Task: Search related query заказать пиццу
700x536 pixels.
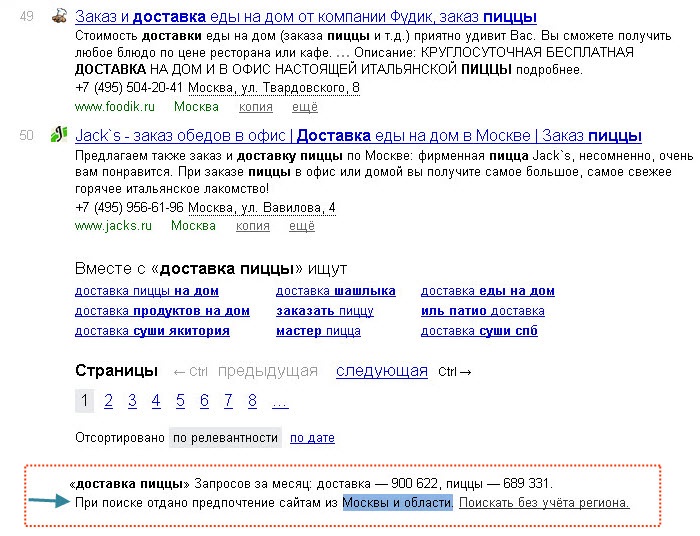Action: [x=325, y=311]
